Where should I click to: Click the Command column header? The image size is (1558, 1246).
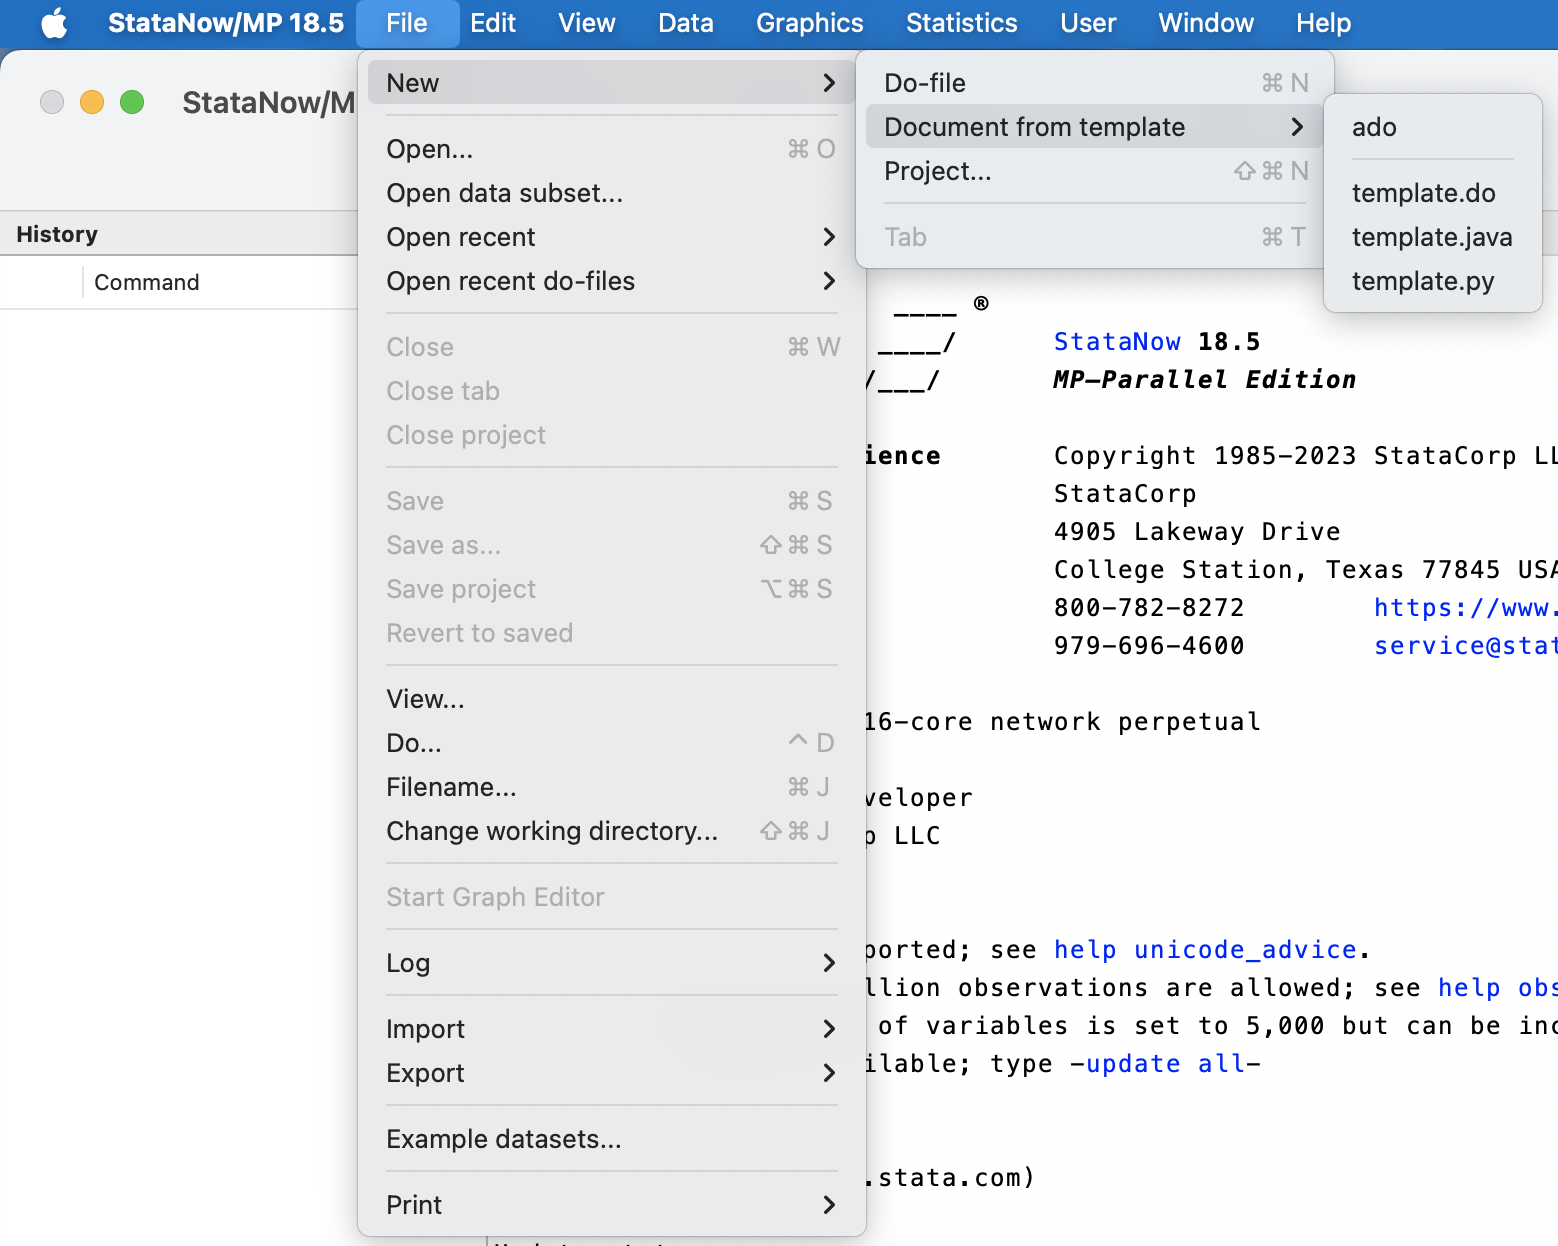(147, 282)
